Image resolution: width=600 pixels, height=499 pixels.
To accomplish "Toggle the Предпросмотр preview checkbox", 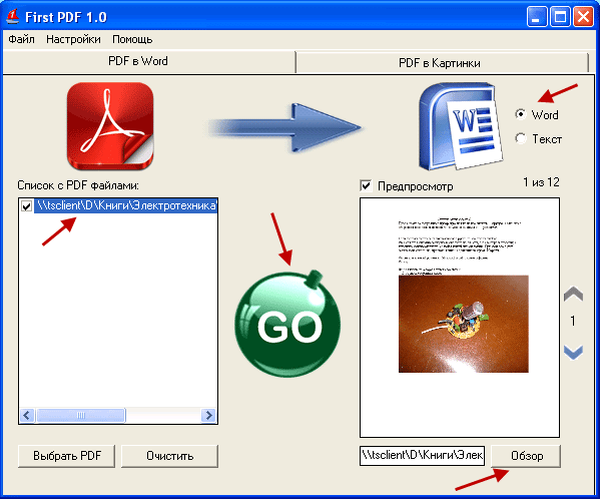I will (x=366, y=186).
